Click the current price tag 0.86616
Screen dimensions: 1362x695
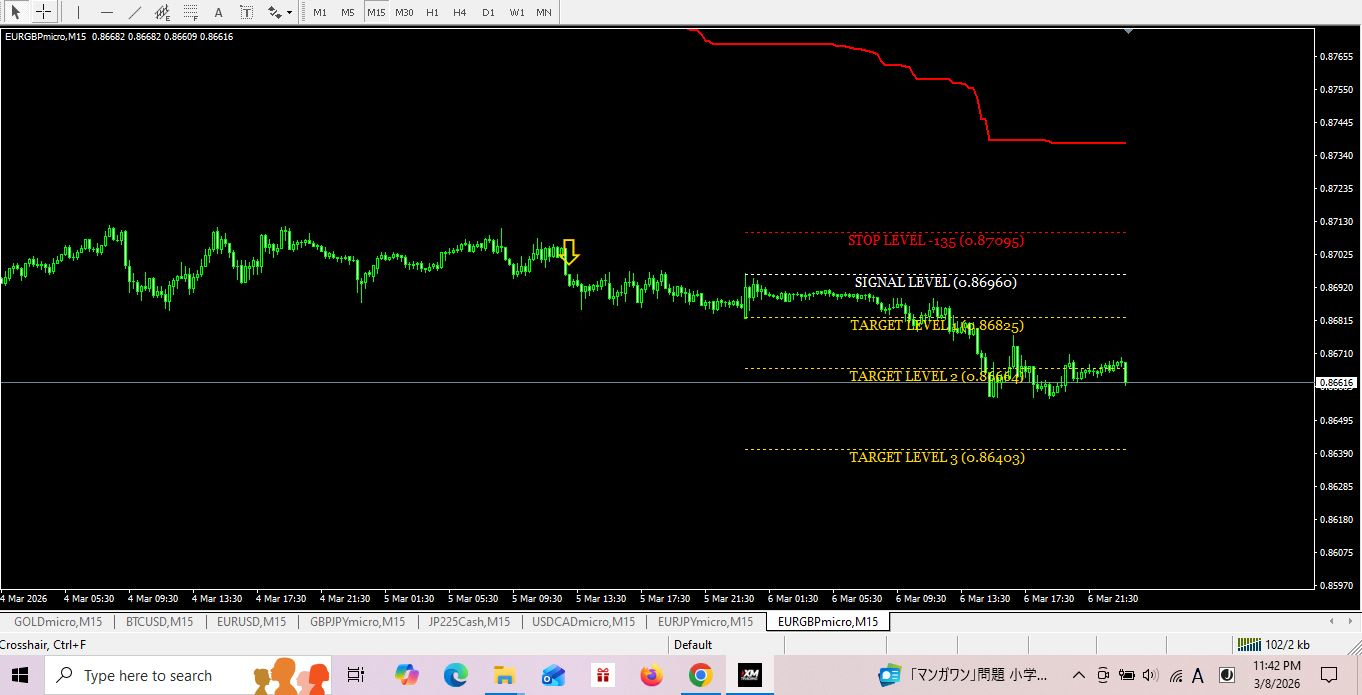[x=1336, y=383]
